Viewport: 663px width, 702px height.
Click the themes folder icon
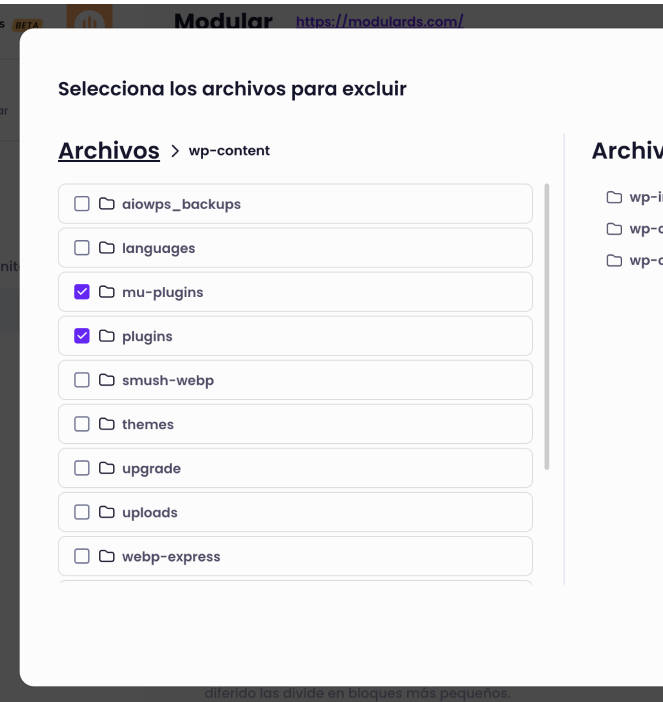107,424
